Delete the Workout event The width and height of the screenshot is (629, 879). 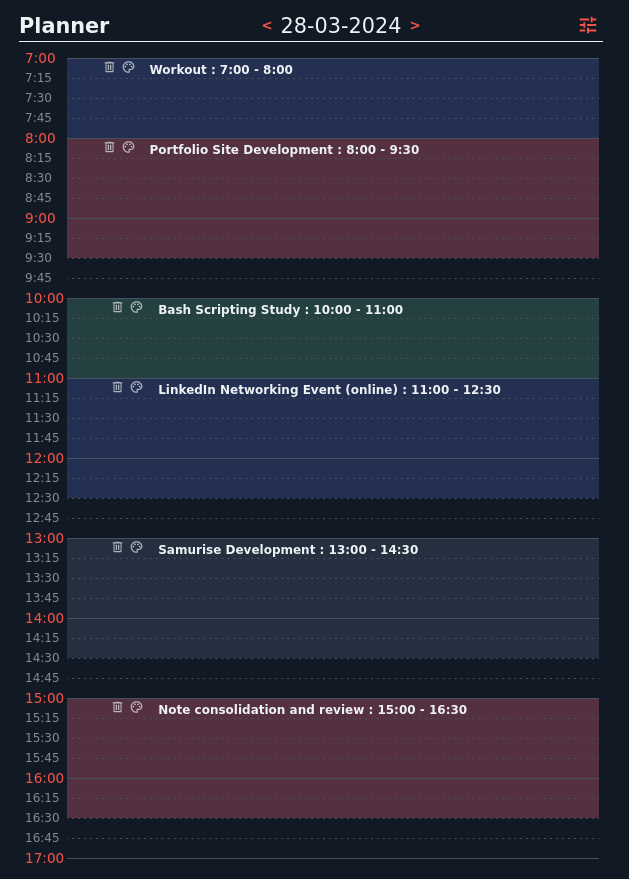pos(109,67)
